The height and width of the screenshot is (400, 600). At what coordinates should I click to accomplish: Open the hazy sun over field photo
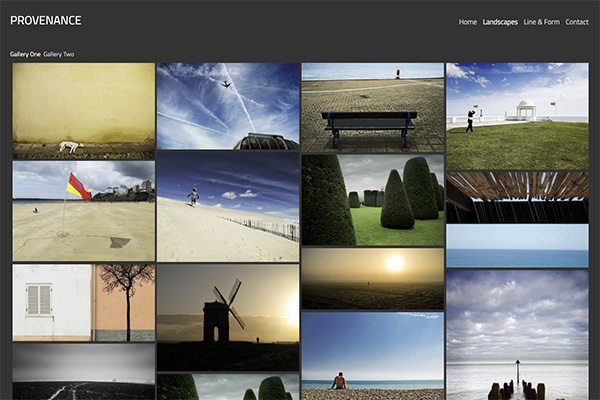click(373, 279)
